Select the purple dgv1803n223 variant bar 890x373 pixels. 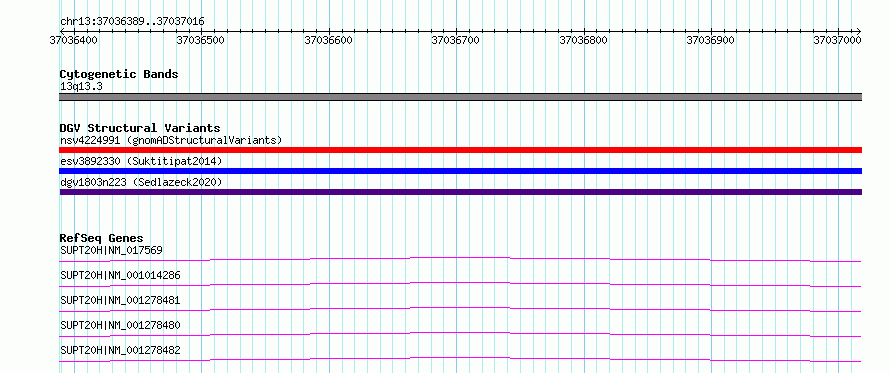pyautogui.click(x=461, y=192)
